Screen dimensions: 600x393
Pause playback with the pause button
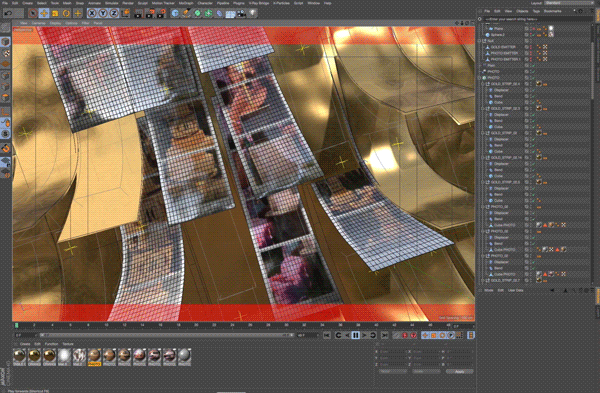pos(355,335)
